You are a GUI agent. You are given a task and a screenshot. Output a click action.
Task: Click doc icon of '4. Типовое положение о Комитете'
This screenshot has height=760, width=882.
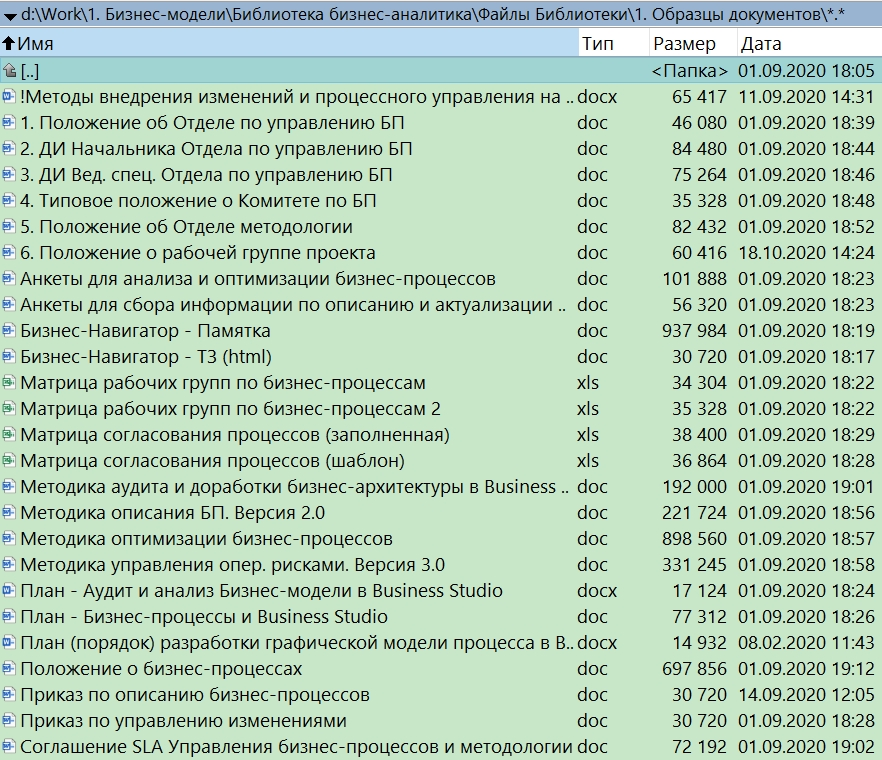[8, 200]
